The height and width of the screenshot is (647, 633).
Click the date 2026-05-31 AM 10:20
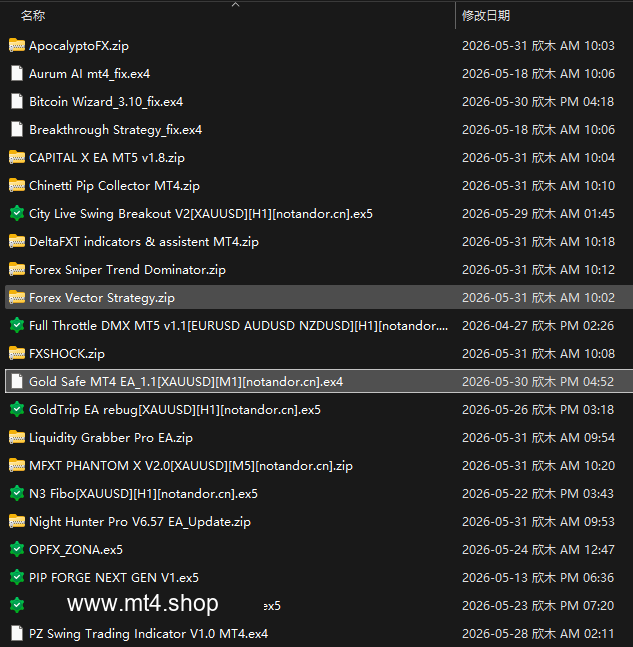point(538,465)
